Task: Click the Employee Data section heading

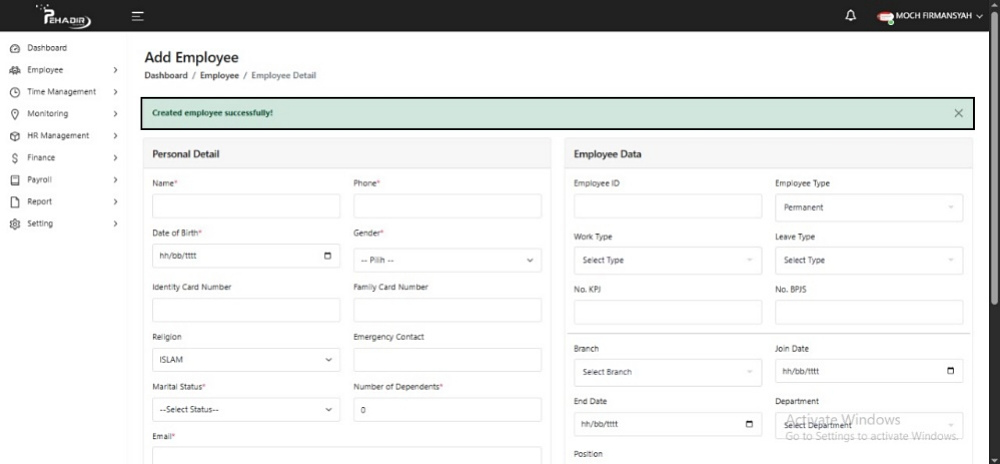Action: click(x=607, y=154)
